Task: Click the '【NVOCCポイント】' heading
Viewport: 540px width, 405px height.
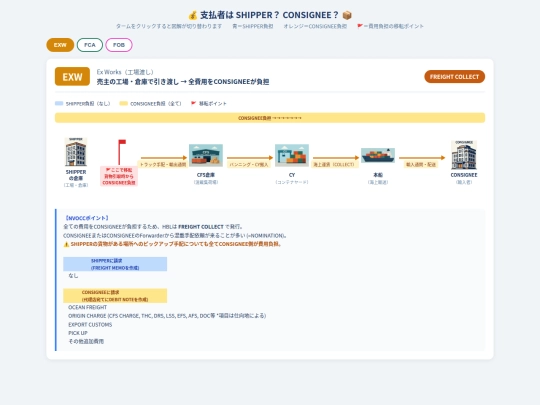Action: 87,218
